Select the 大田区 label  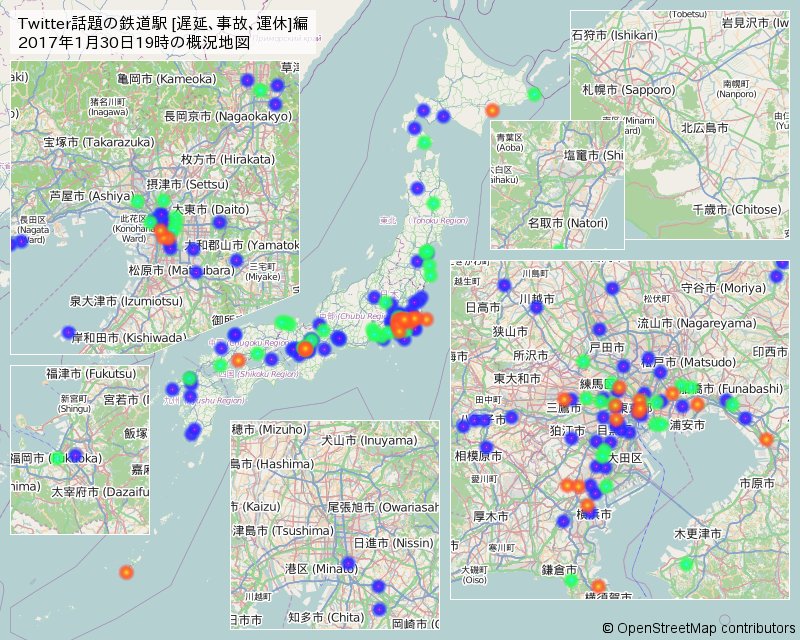624,458
